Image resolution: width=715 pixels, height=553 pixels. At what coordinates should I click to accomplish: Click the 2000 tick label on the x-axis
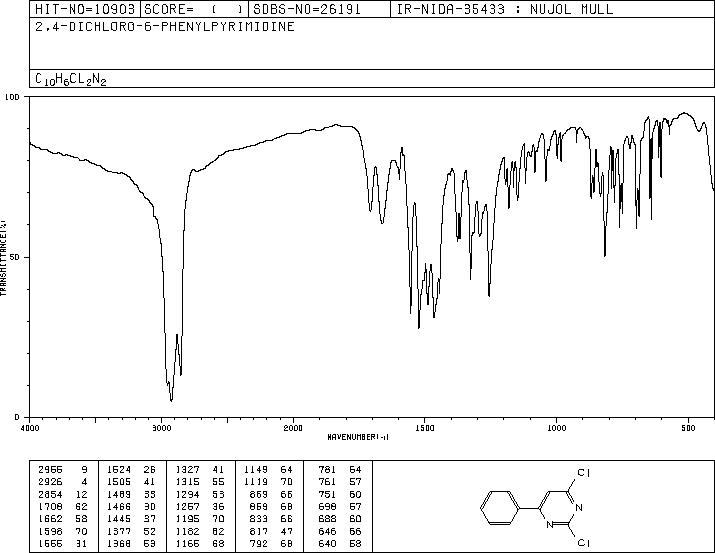click(x=293, y=428)
